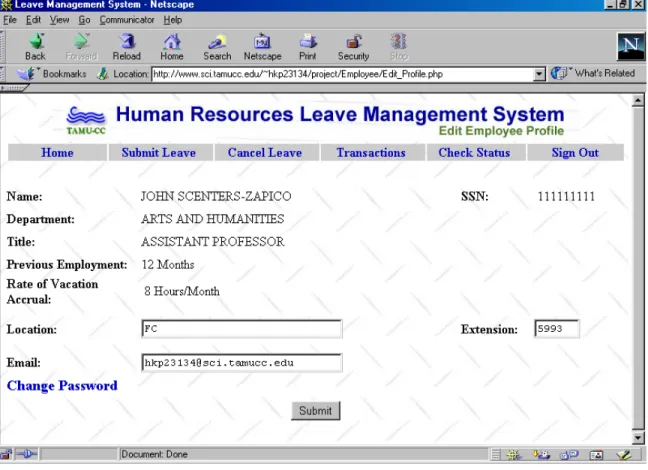Screen dimensions: 648x470
Task: Open the Cancel Leave link
Action: click(x=265, y=153)
